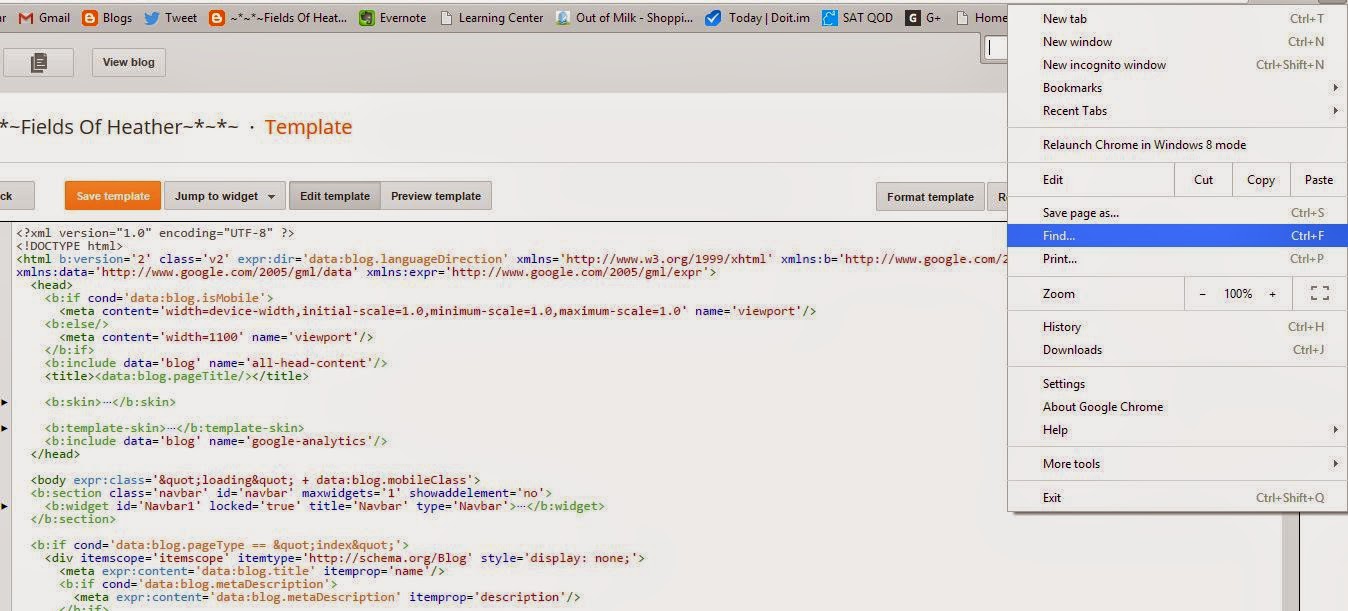Image resolution: width=1348 pixels, height=611 pixels.
Task: Open Downloads from the Chrome menu
Action: [x=1177, y=350]
